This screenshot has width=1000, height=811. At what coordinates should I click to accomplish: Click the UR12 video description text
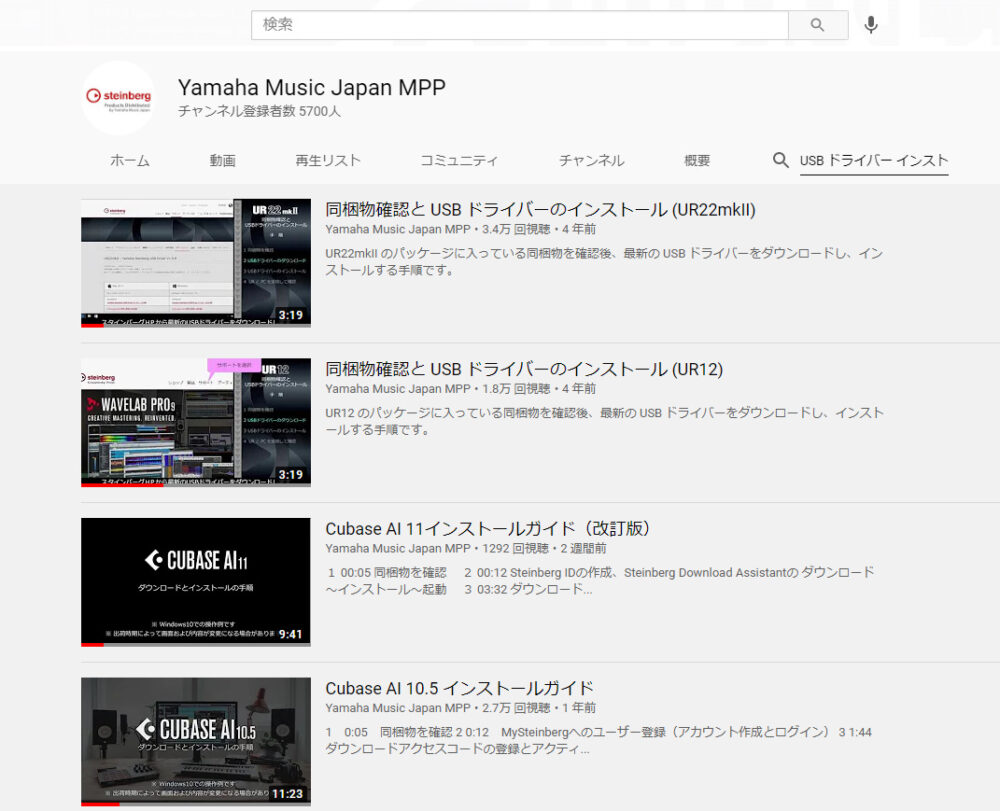click(604, 421)
